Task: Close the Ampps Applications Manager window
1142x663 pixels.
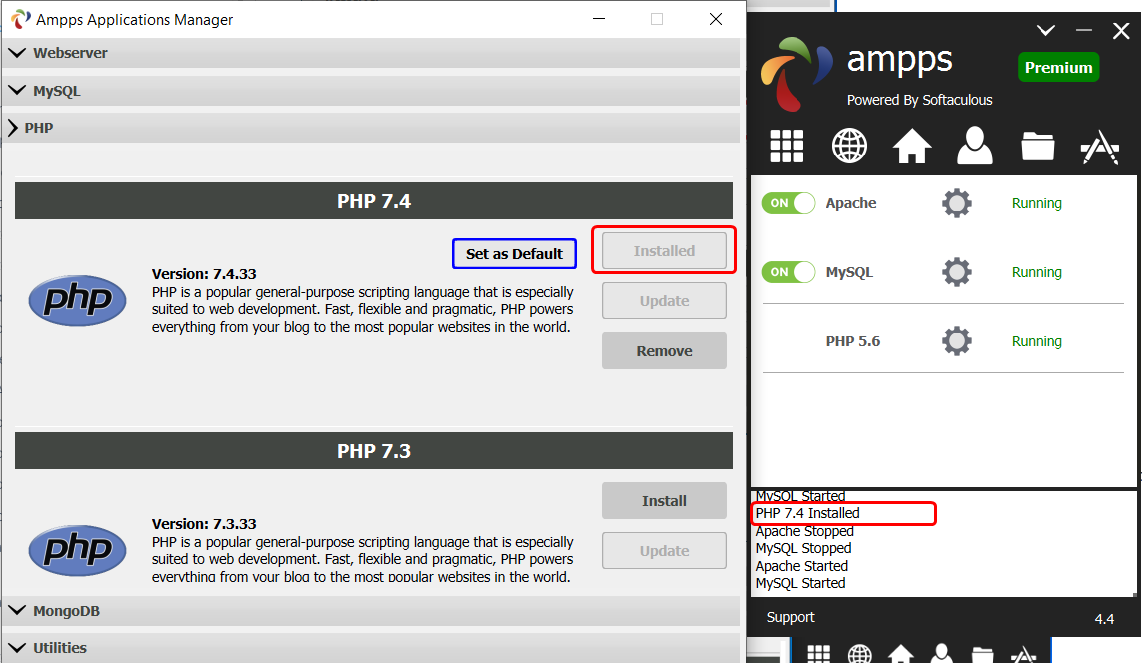Action: 716,19
